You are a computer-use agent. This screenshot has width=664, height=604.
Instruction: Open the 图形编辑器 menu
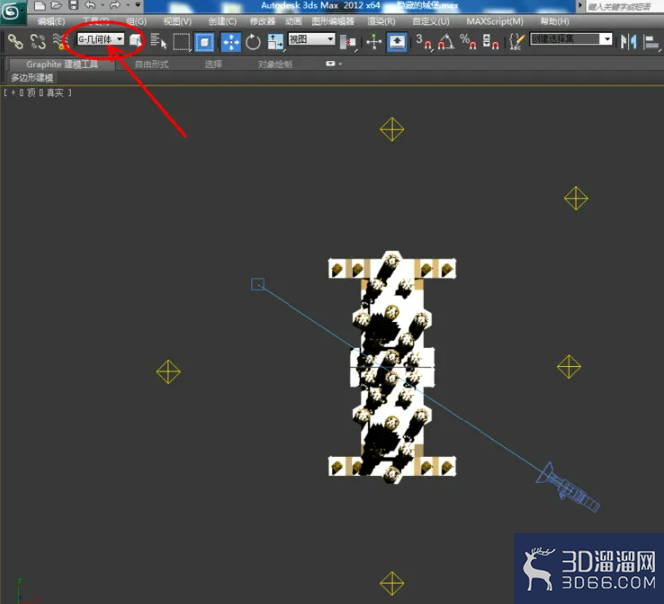click(333, 22)
